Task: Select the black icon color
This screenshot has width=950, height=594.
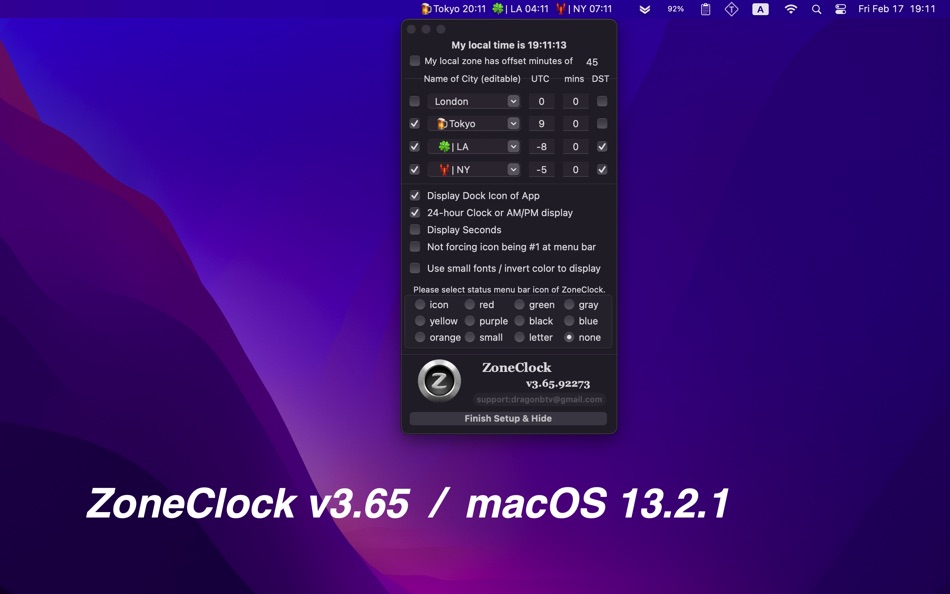Action: click(x=519, y=321)
